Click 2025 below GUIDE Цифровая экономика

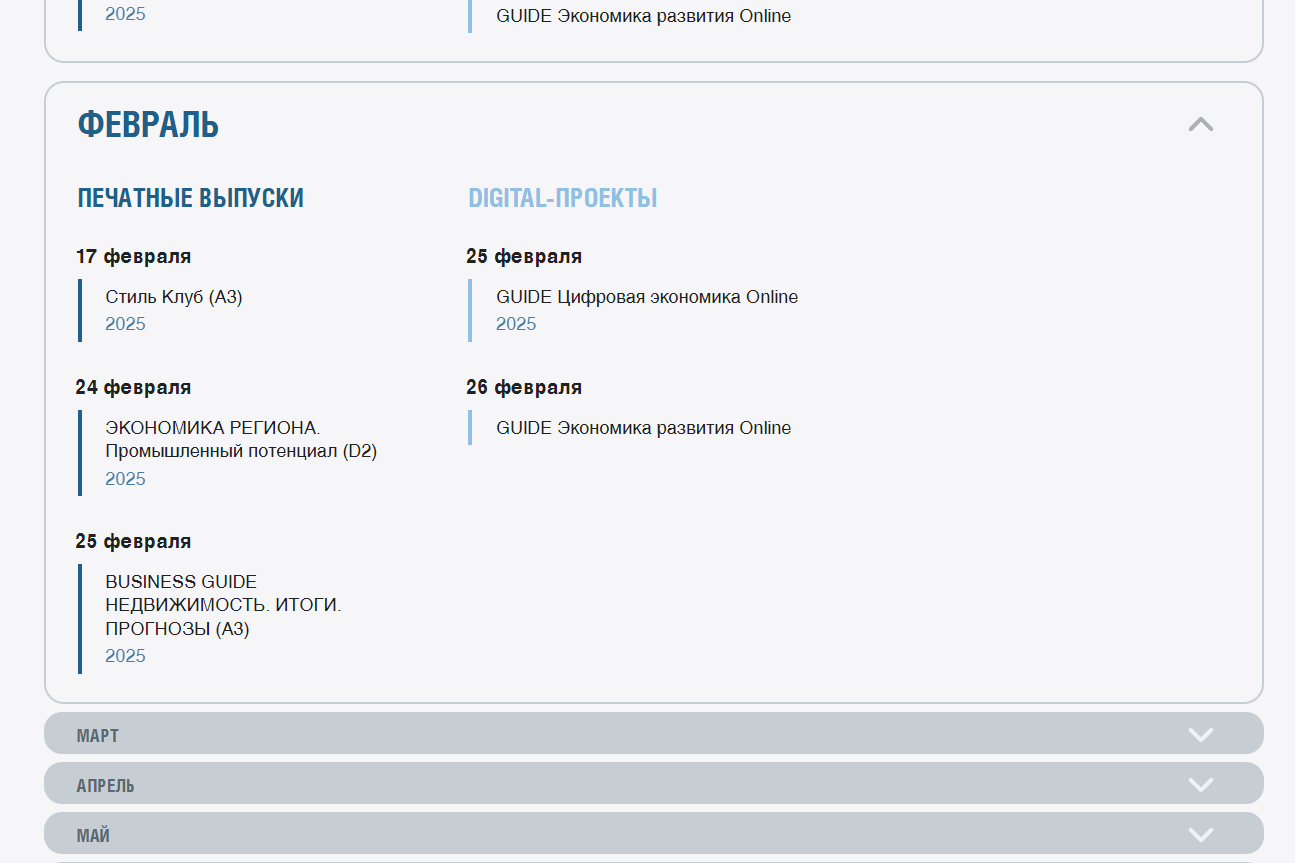coord(516,324)
